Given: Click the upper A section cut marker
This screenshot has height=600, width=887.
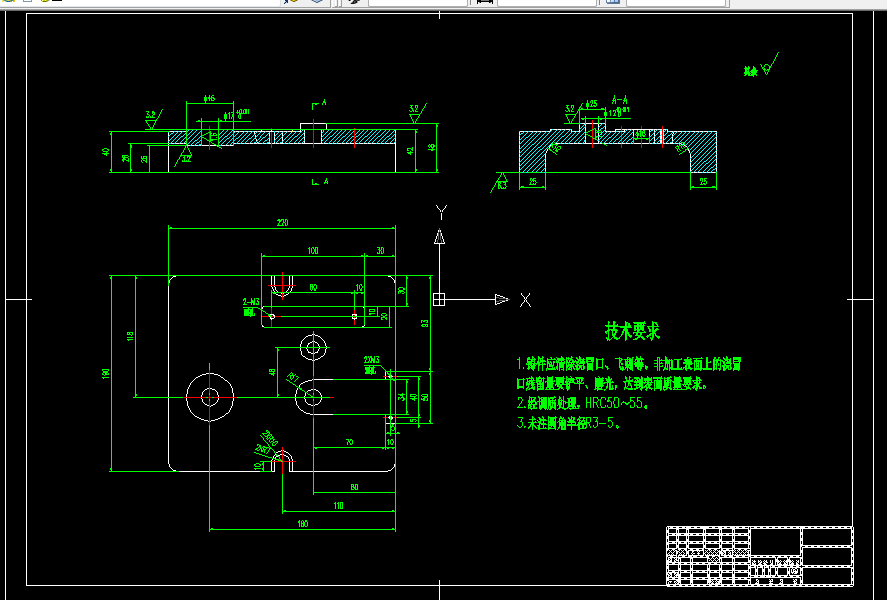Looking at the screenshot, I should tap(319, 104).
